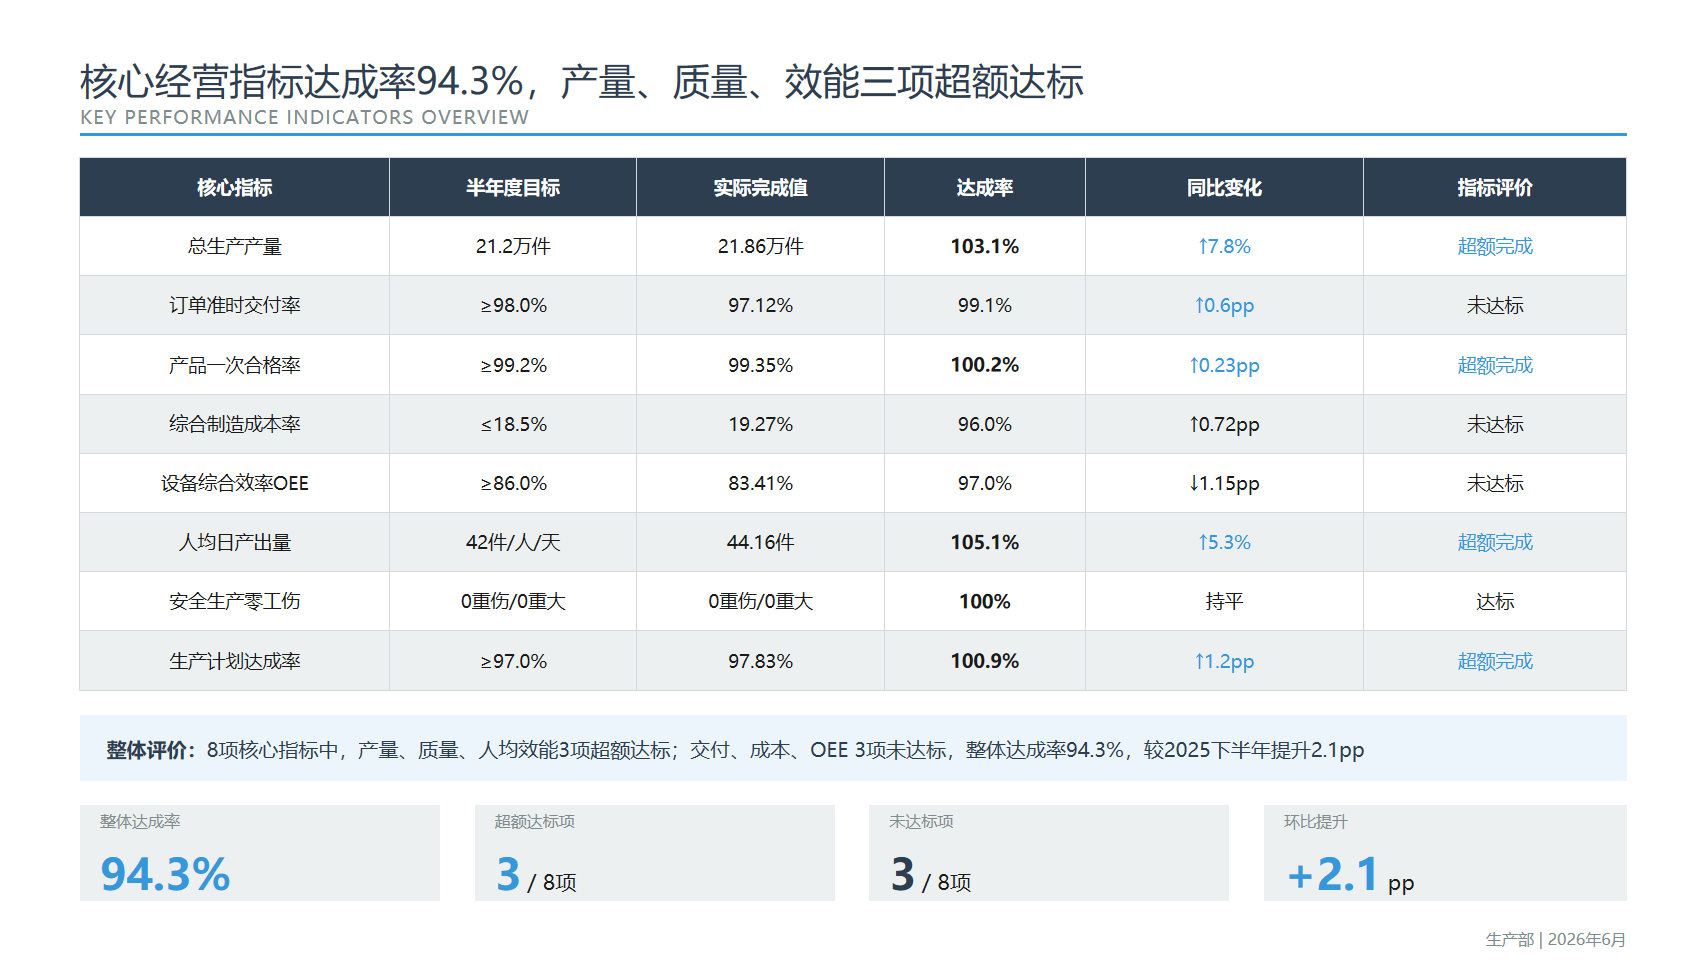Click the '97.83%' actual value cell
1706x960 pixels.
pyautogui.click(x=760, y=661)
